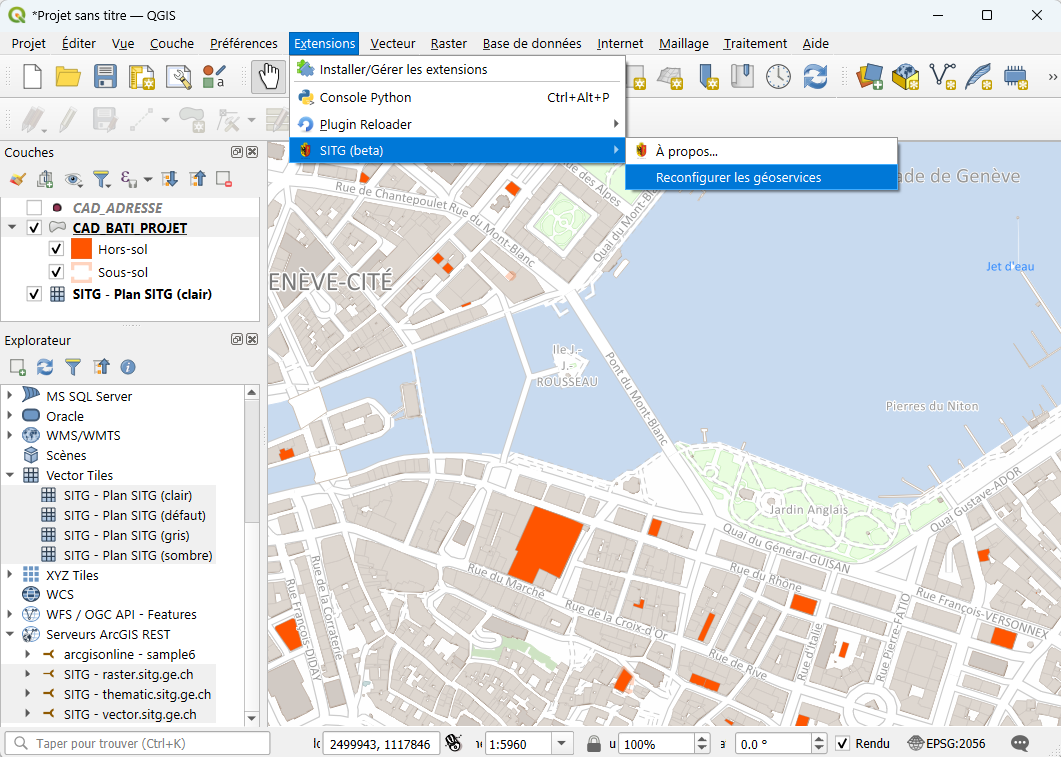Show more toolbar items chevron
This screenshot has width=1061, height=757.
click(1052, 76)
